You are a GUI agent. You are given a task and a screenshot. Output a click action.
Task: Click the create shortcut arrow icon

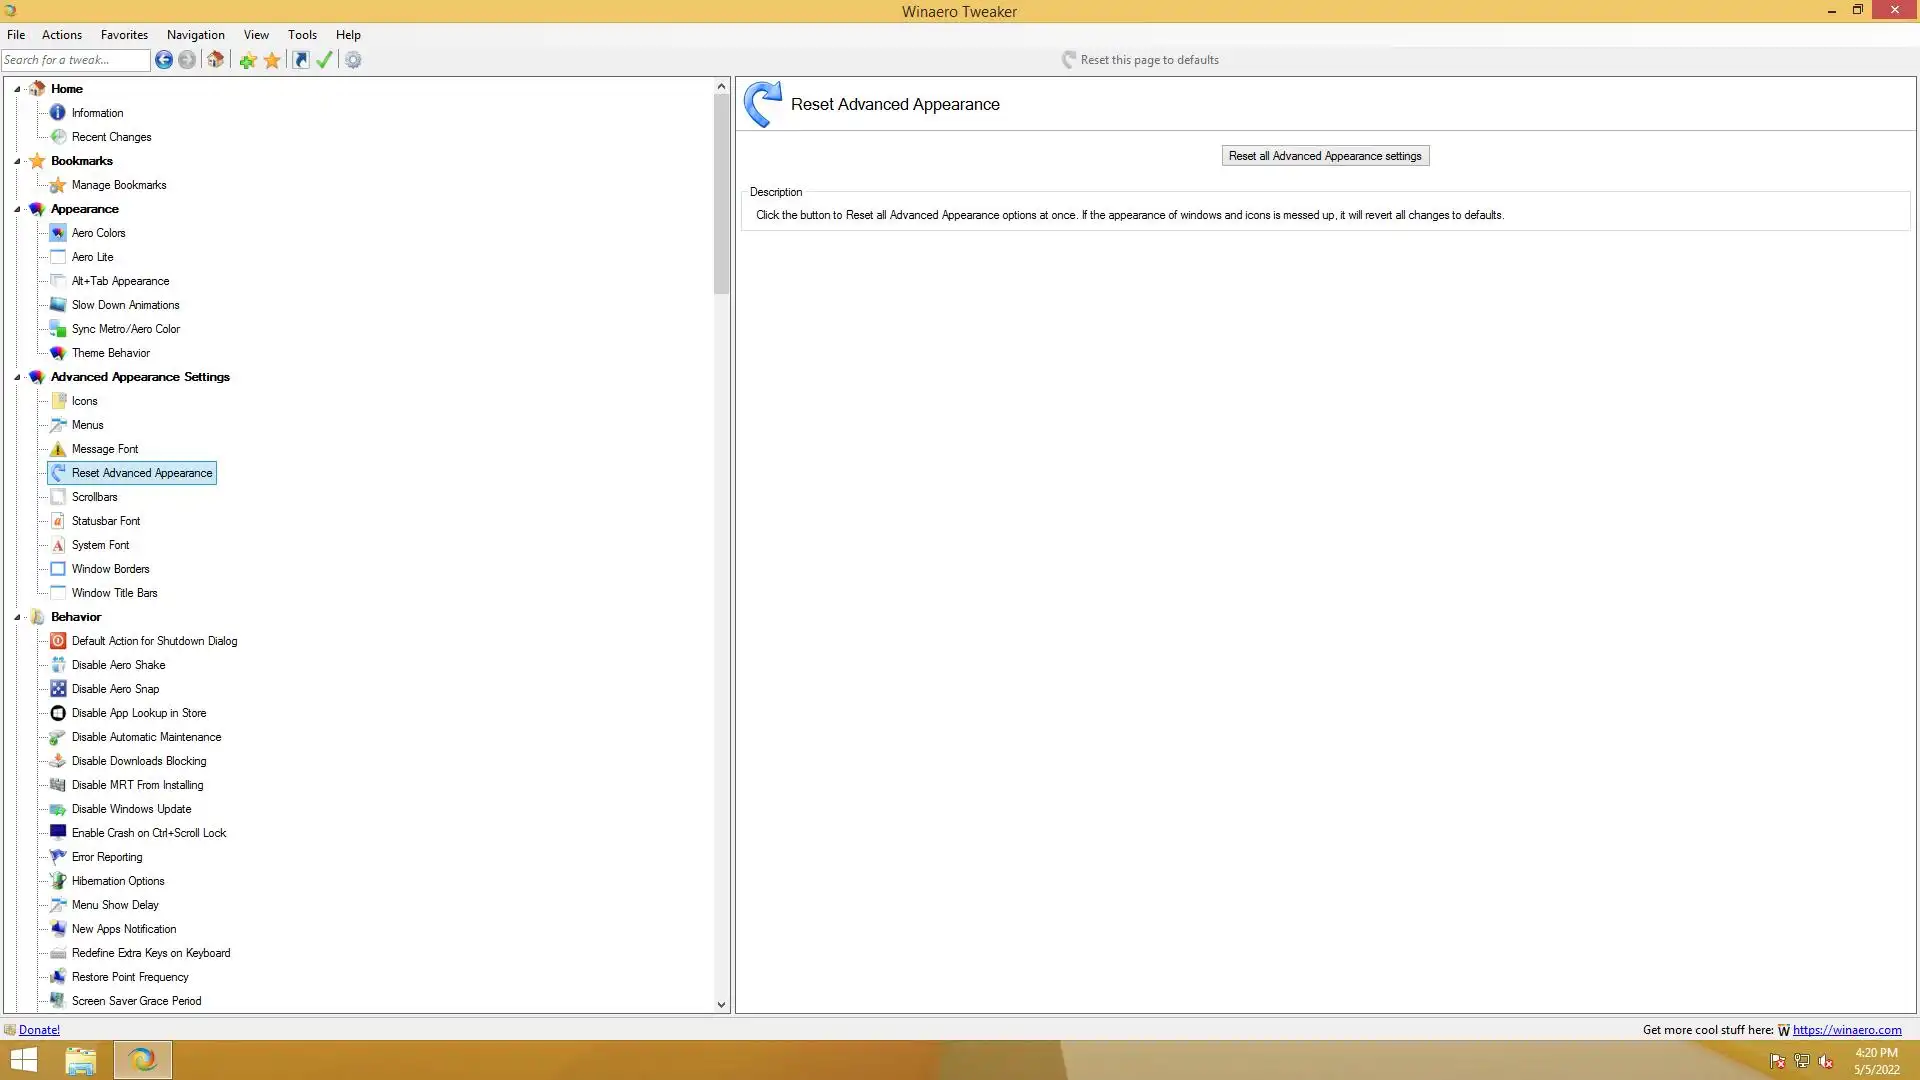[301, 60]
